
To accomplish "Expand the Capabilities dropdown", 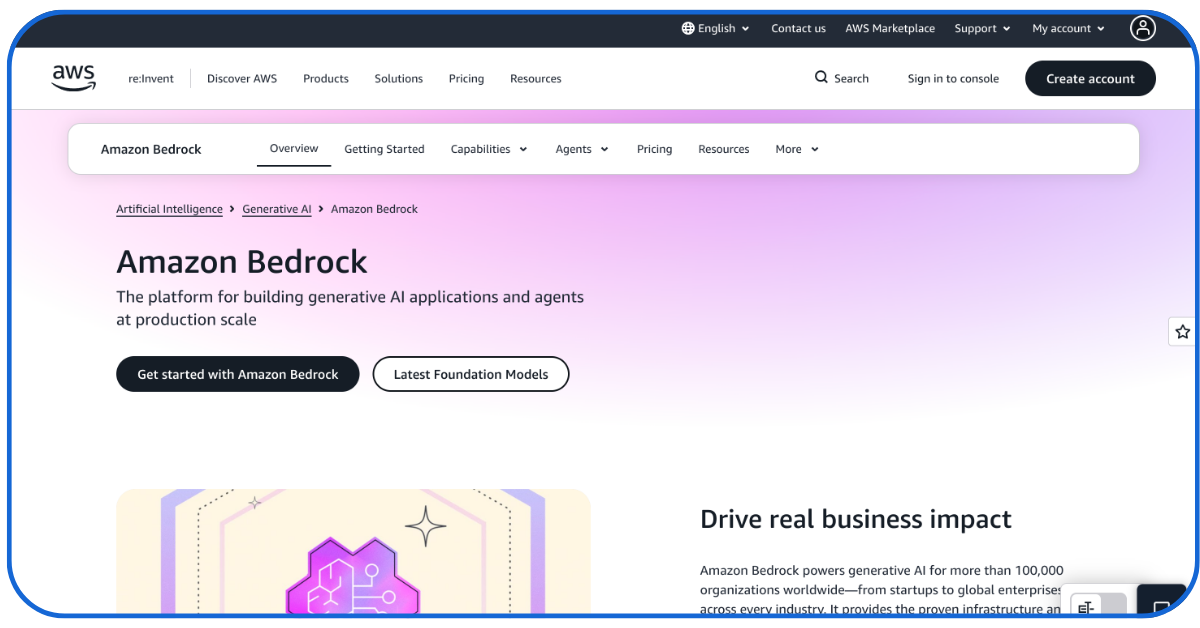I will pyautogui.click(x=489, y=149).
